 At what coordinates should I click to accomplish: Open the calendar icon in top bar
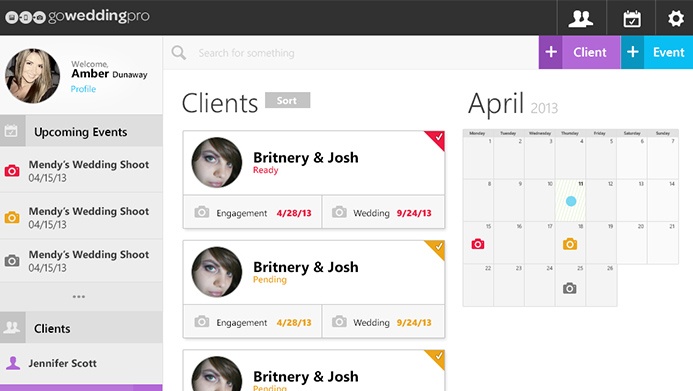632,19
